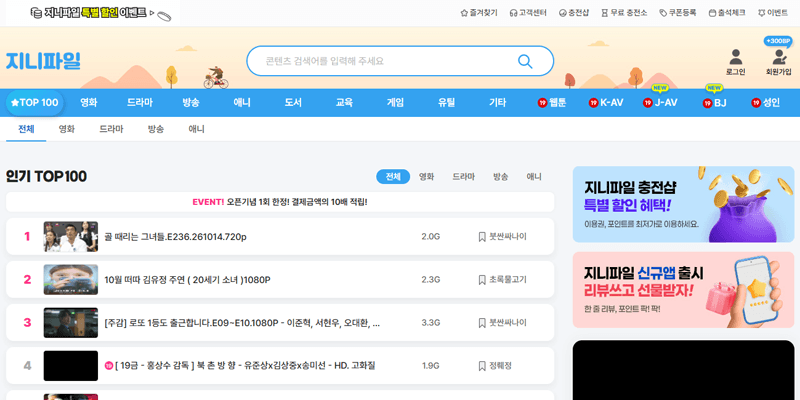800x400 pixels.
Task: Open the 게임 main menu
Action: [x=395, y=103]
